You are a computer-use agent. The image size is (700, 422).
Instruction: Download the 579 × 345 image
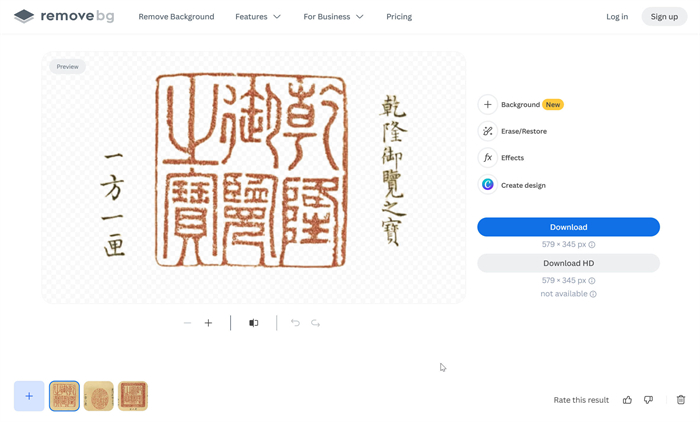coord(568,227)
